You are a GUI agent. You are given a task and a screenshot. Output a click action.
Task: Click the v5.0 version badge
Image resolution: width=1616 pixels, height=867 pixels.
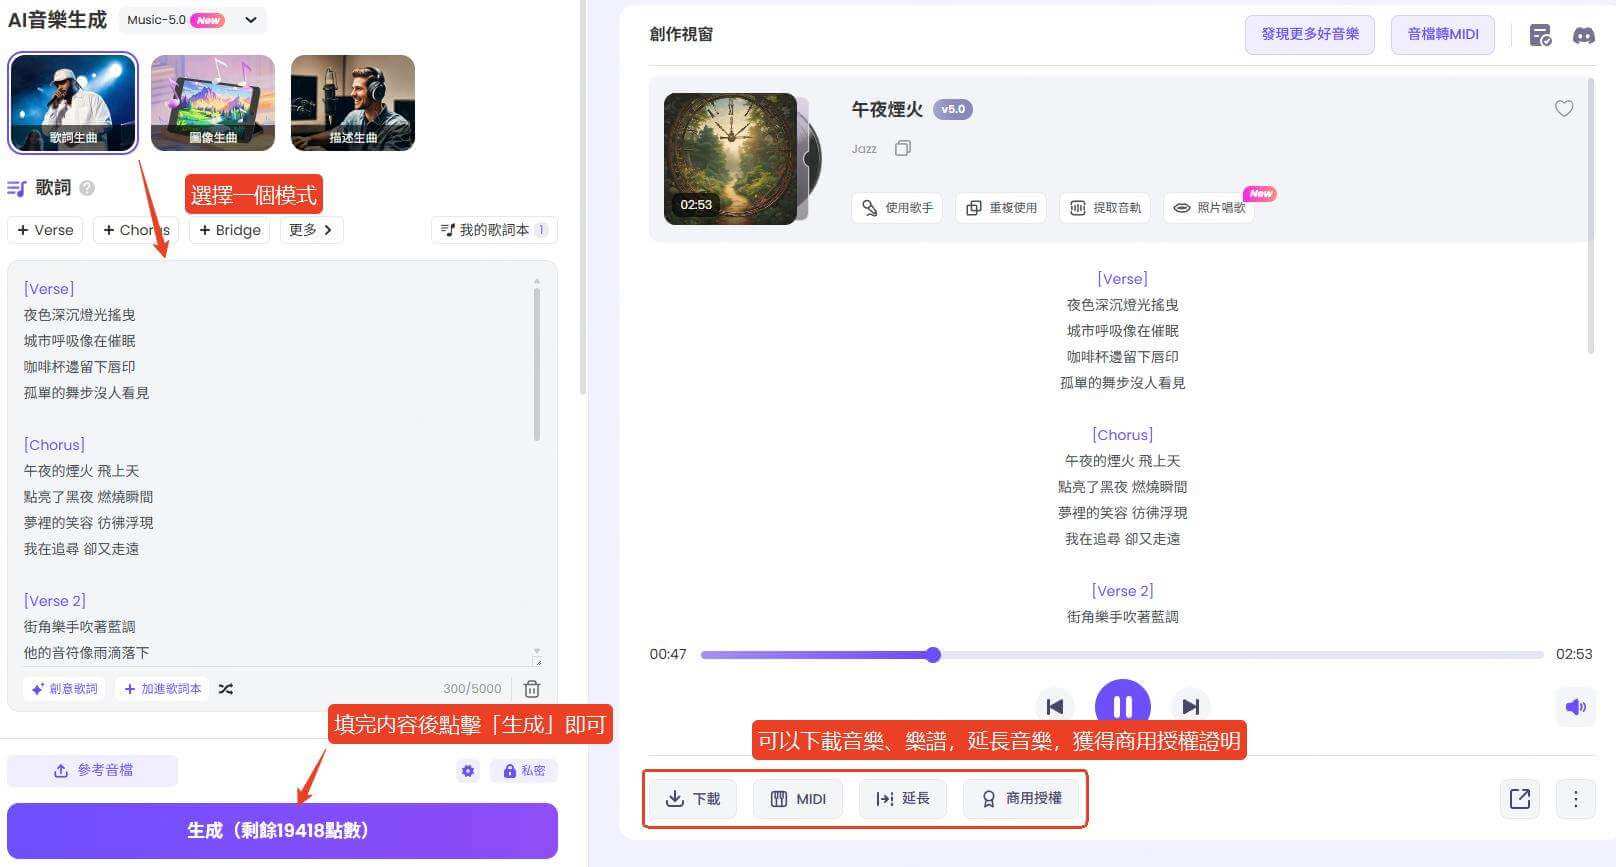click(953, 109)
